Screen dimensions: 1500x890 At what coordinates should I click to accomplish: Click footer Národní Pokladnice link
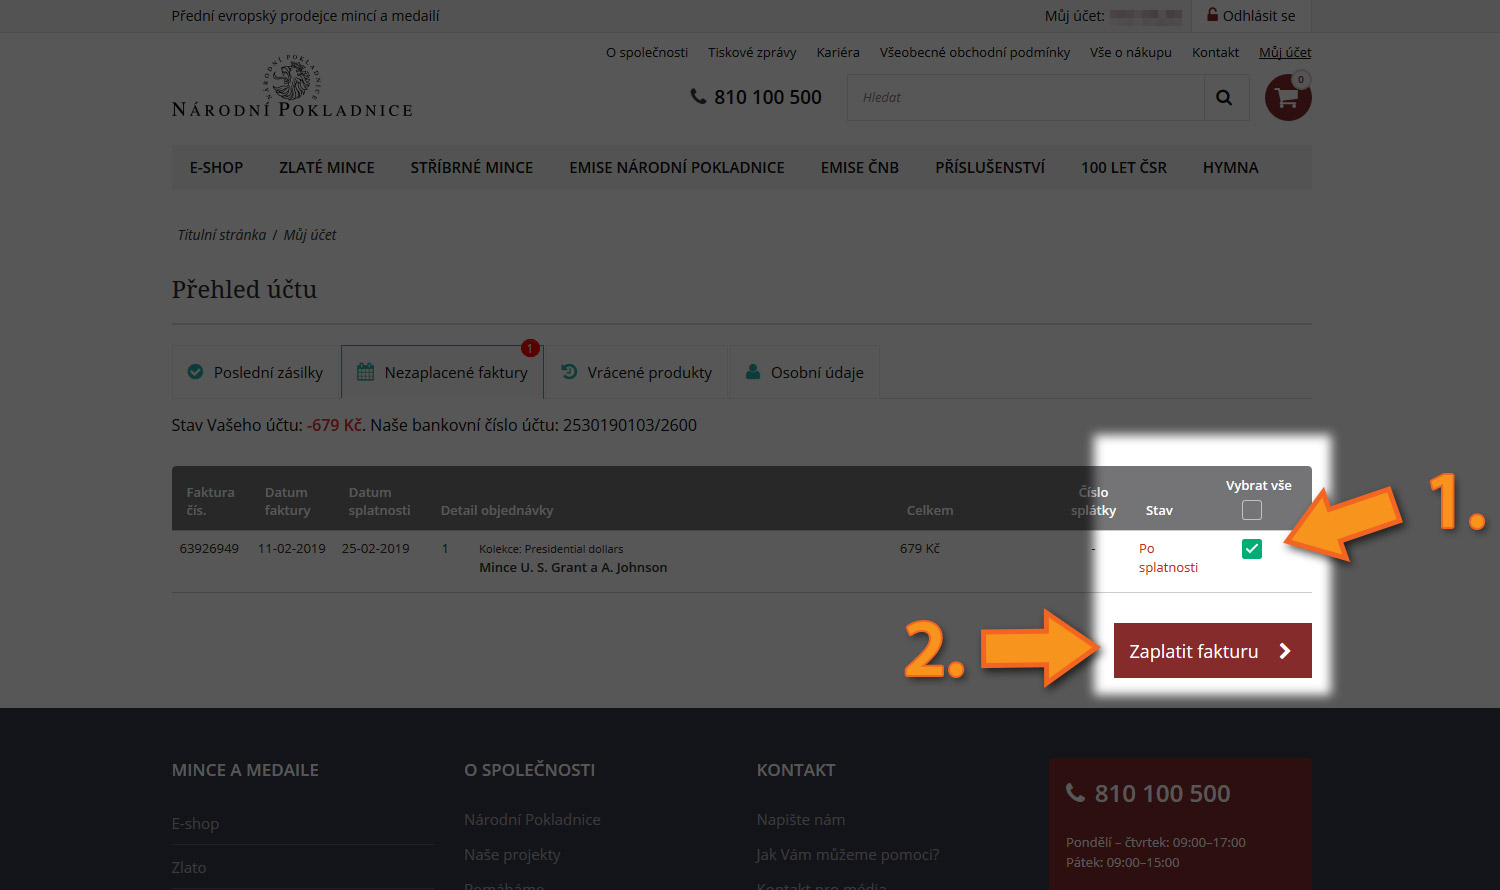tap(532, 820)
